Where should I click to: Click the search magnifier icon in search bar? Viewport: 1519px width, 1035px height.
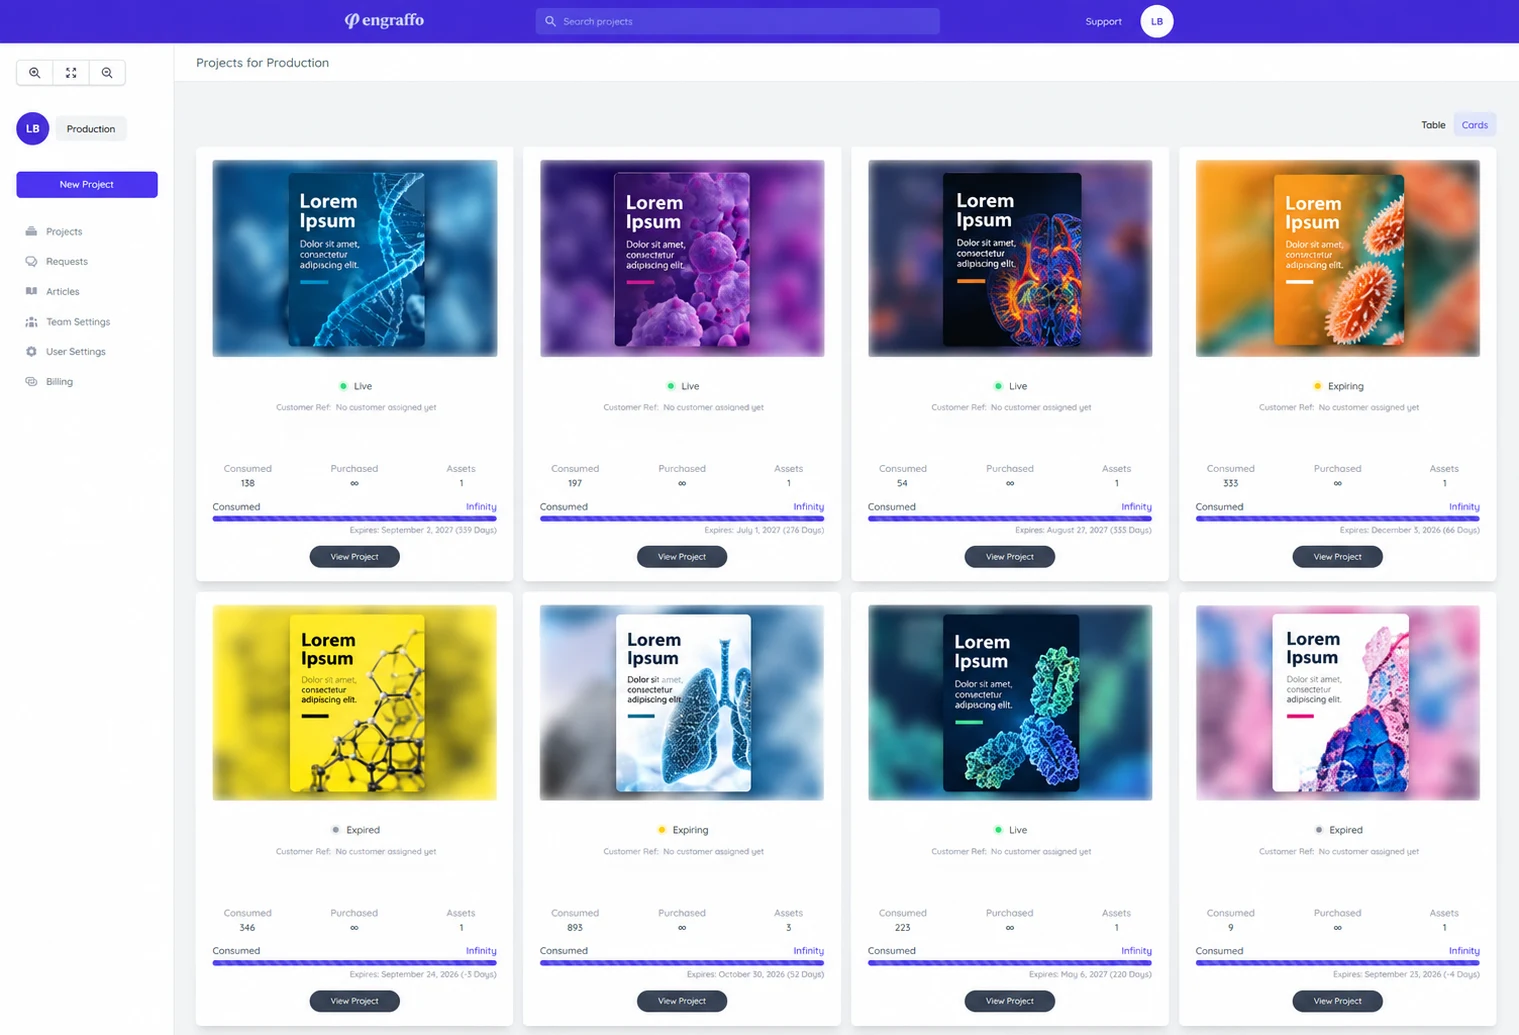(550, 21)
